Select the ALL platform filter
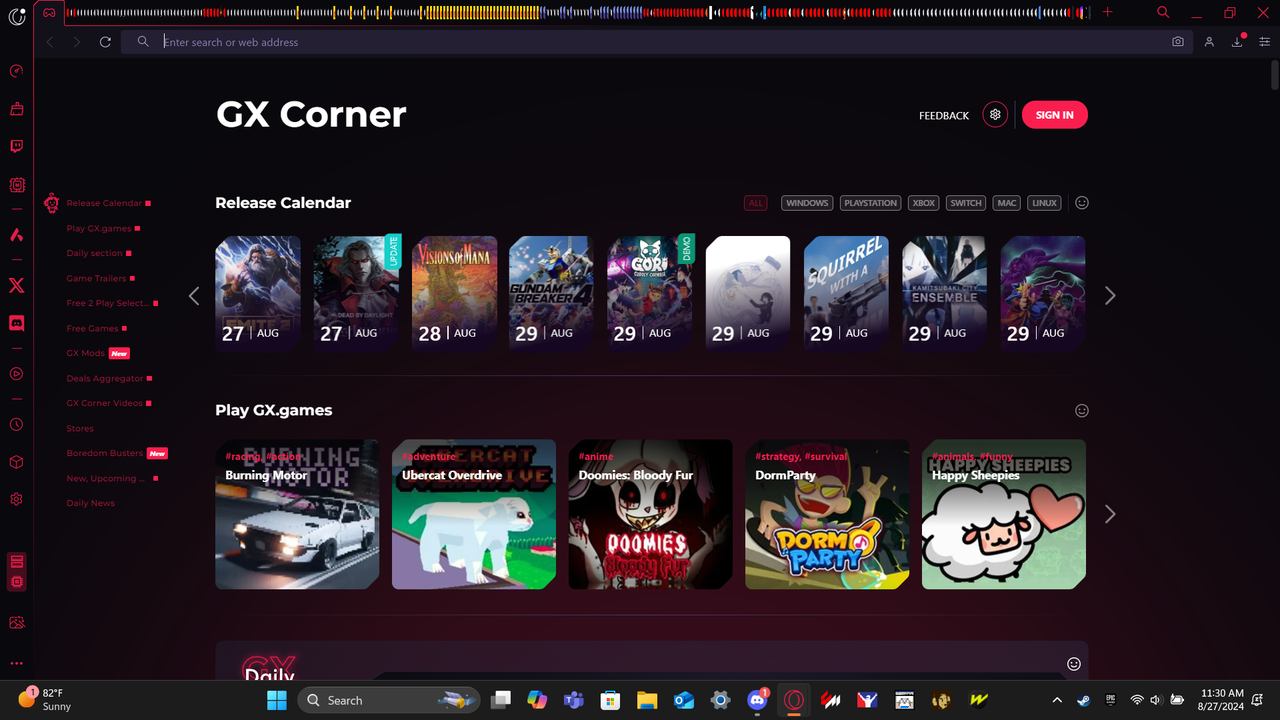Screen dimensions: 1280x720 pyautogui.click(x=756, y=203)
